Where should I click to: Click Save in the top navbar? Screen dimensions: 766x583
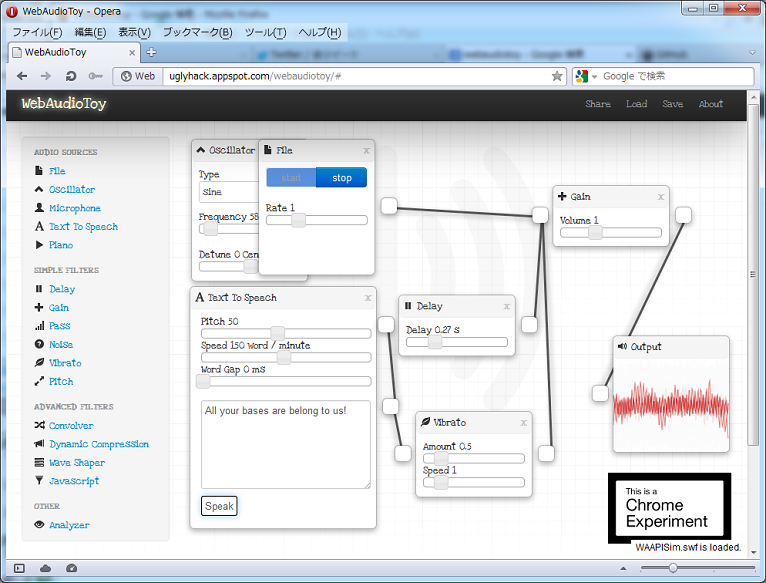click(x=672, y=104)
